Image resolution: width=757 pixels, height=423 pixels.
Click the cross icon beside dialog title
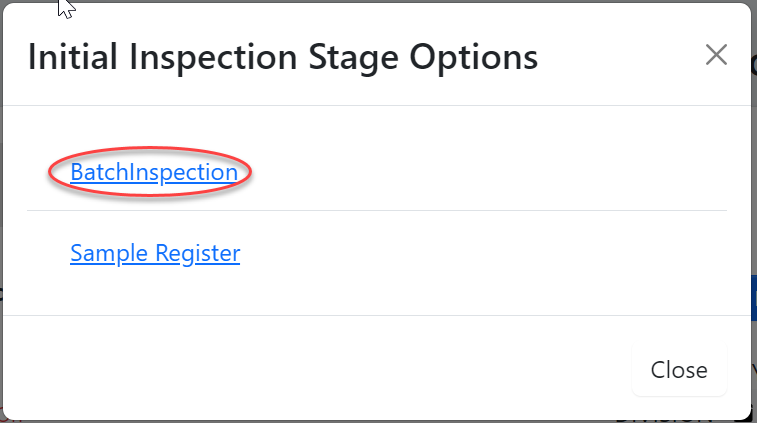point(716,55)
